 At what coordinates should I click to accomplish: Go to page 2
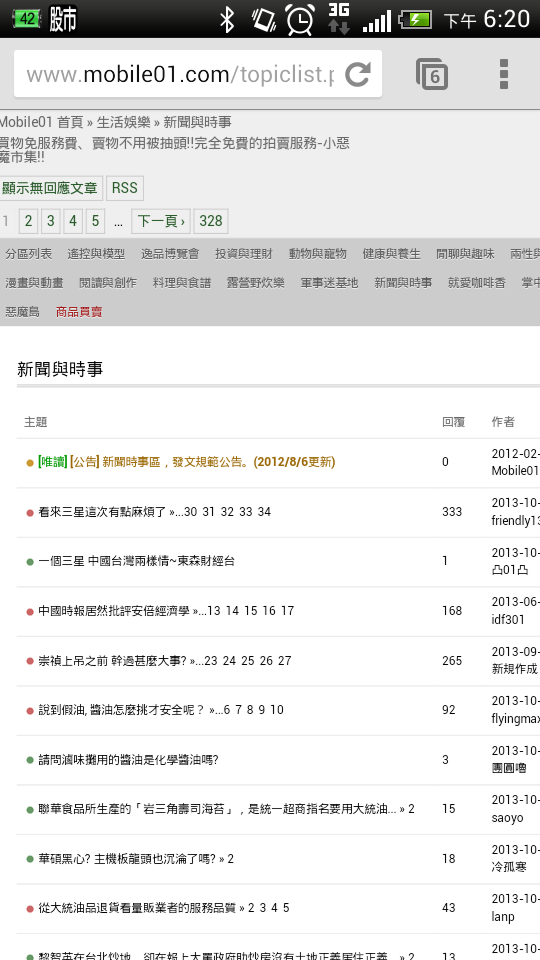28,221
